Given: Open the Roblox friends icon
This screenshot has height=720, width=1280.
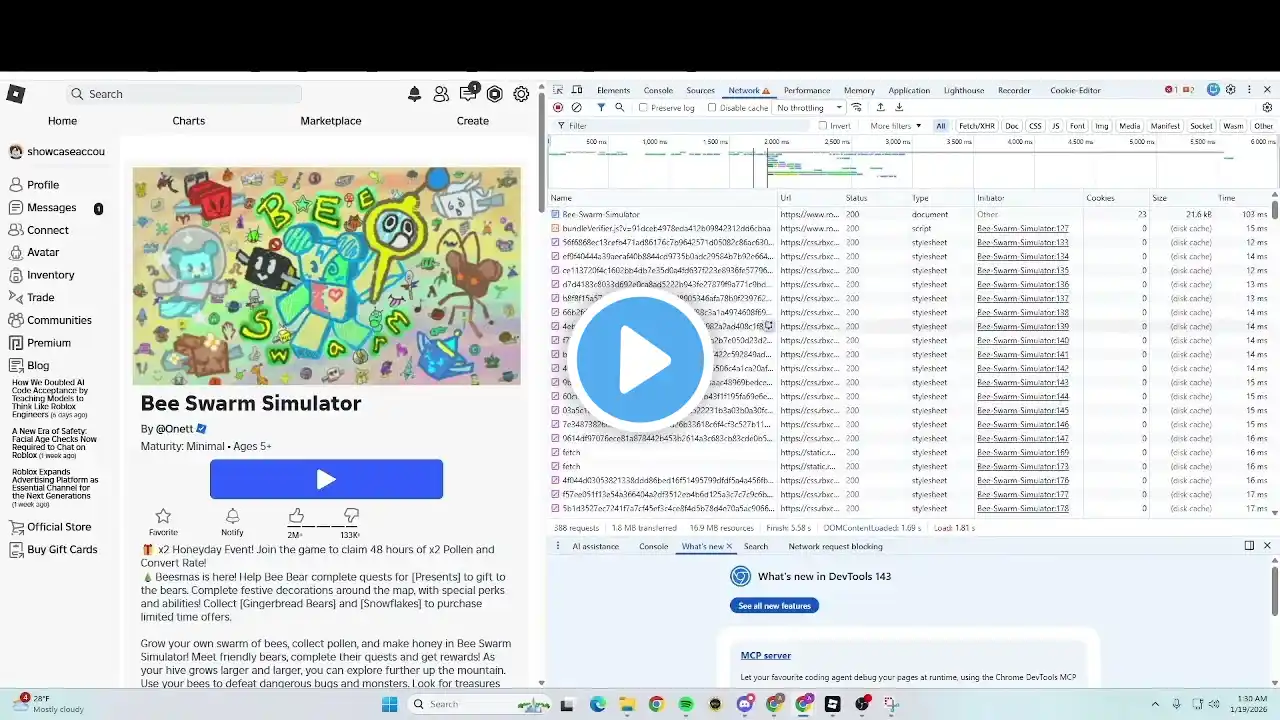Looking at the screenshot, I should coord(441,94).
